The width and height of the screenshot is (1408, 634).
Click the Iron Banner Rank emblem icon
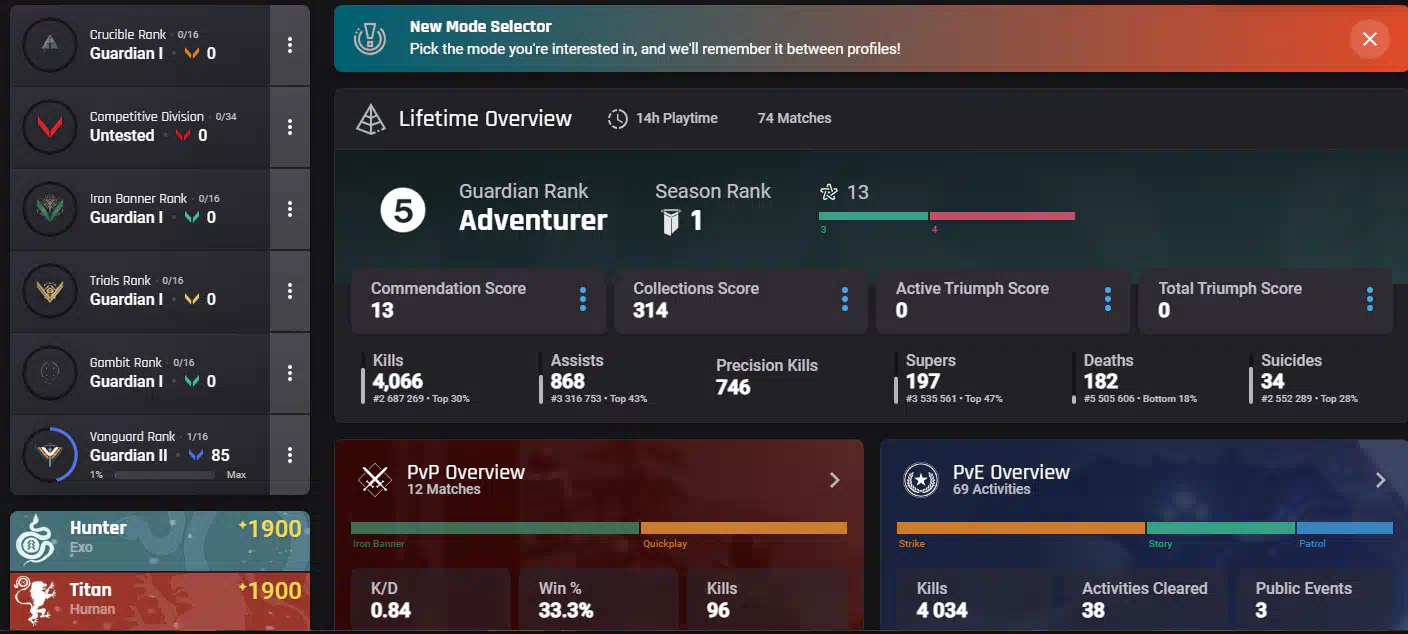point(49,208)
